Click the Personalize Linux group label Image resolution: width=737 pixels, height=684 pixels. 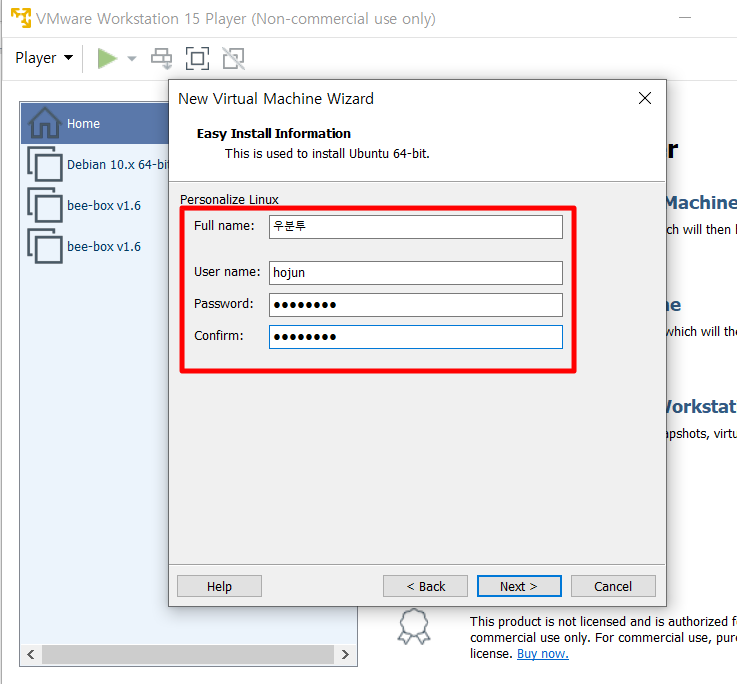(x=229, y=199)
